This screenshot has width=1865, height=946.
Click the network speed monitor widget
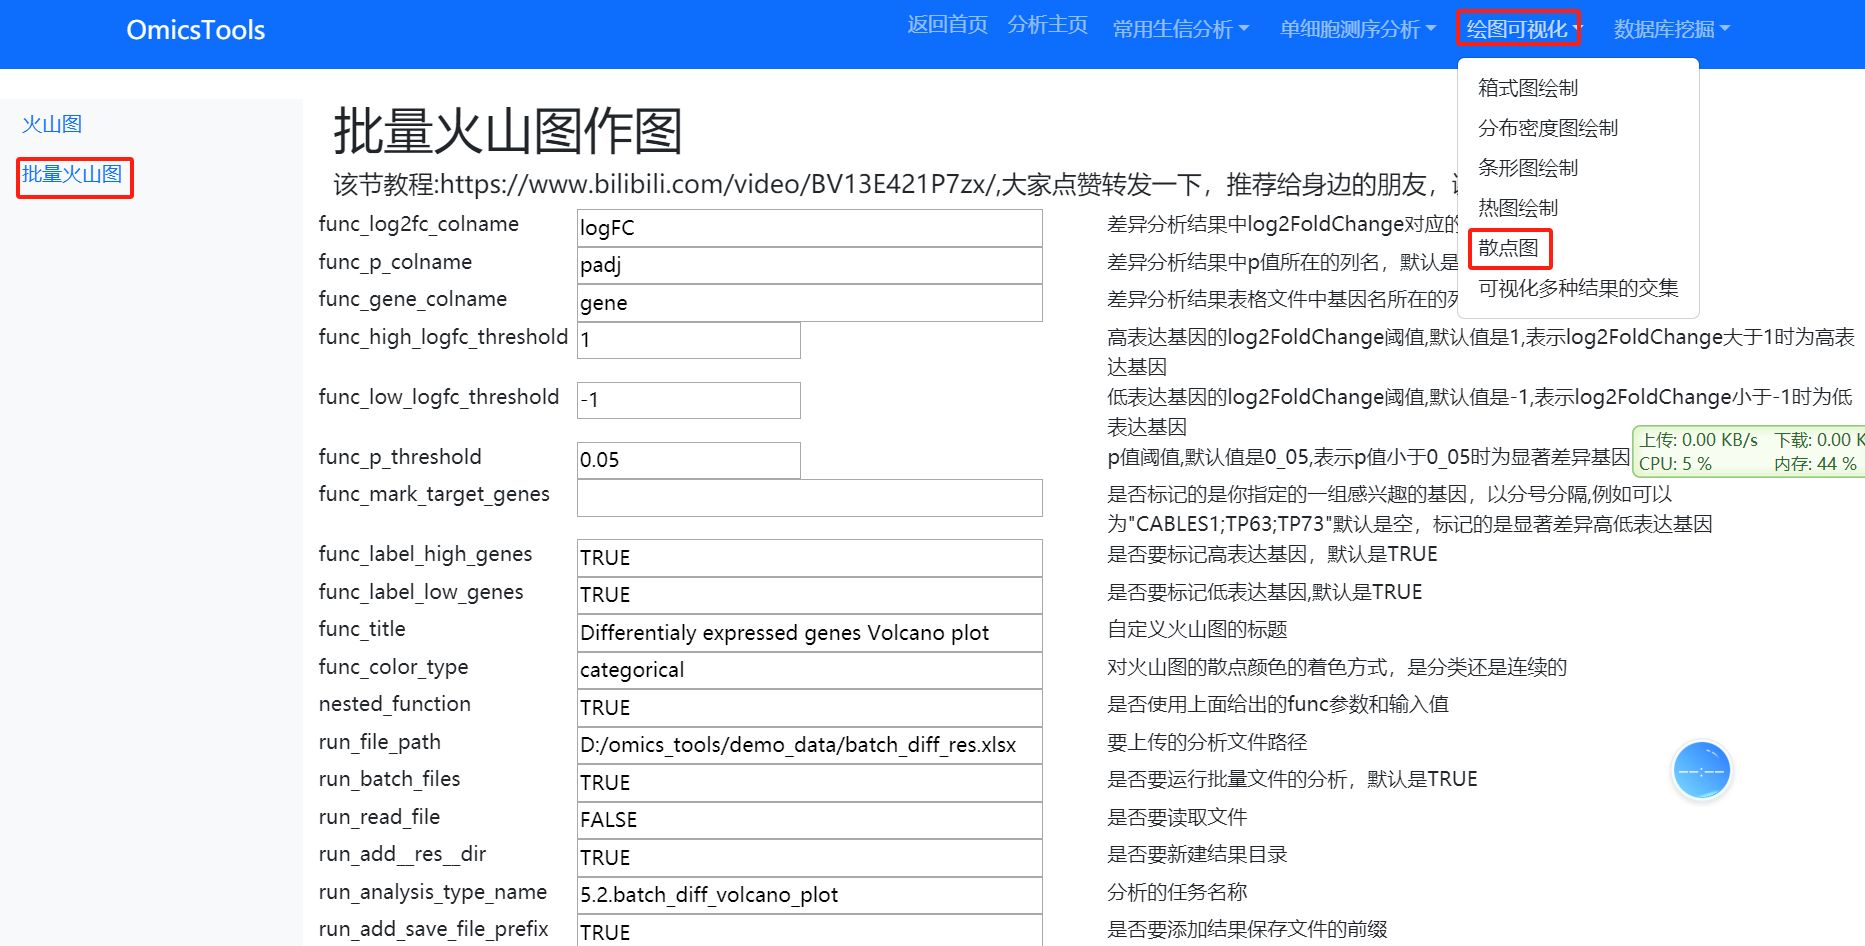point(1749,452)
